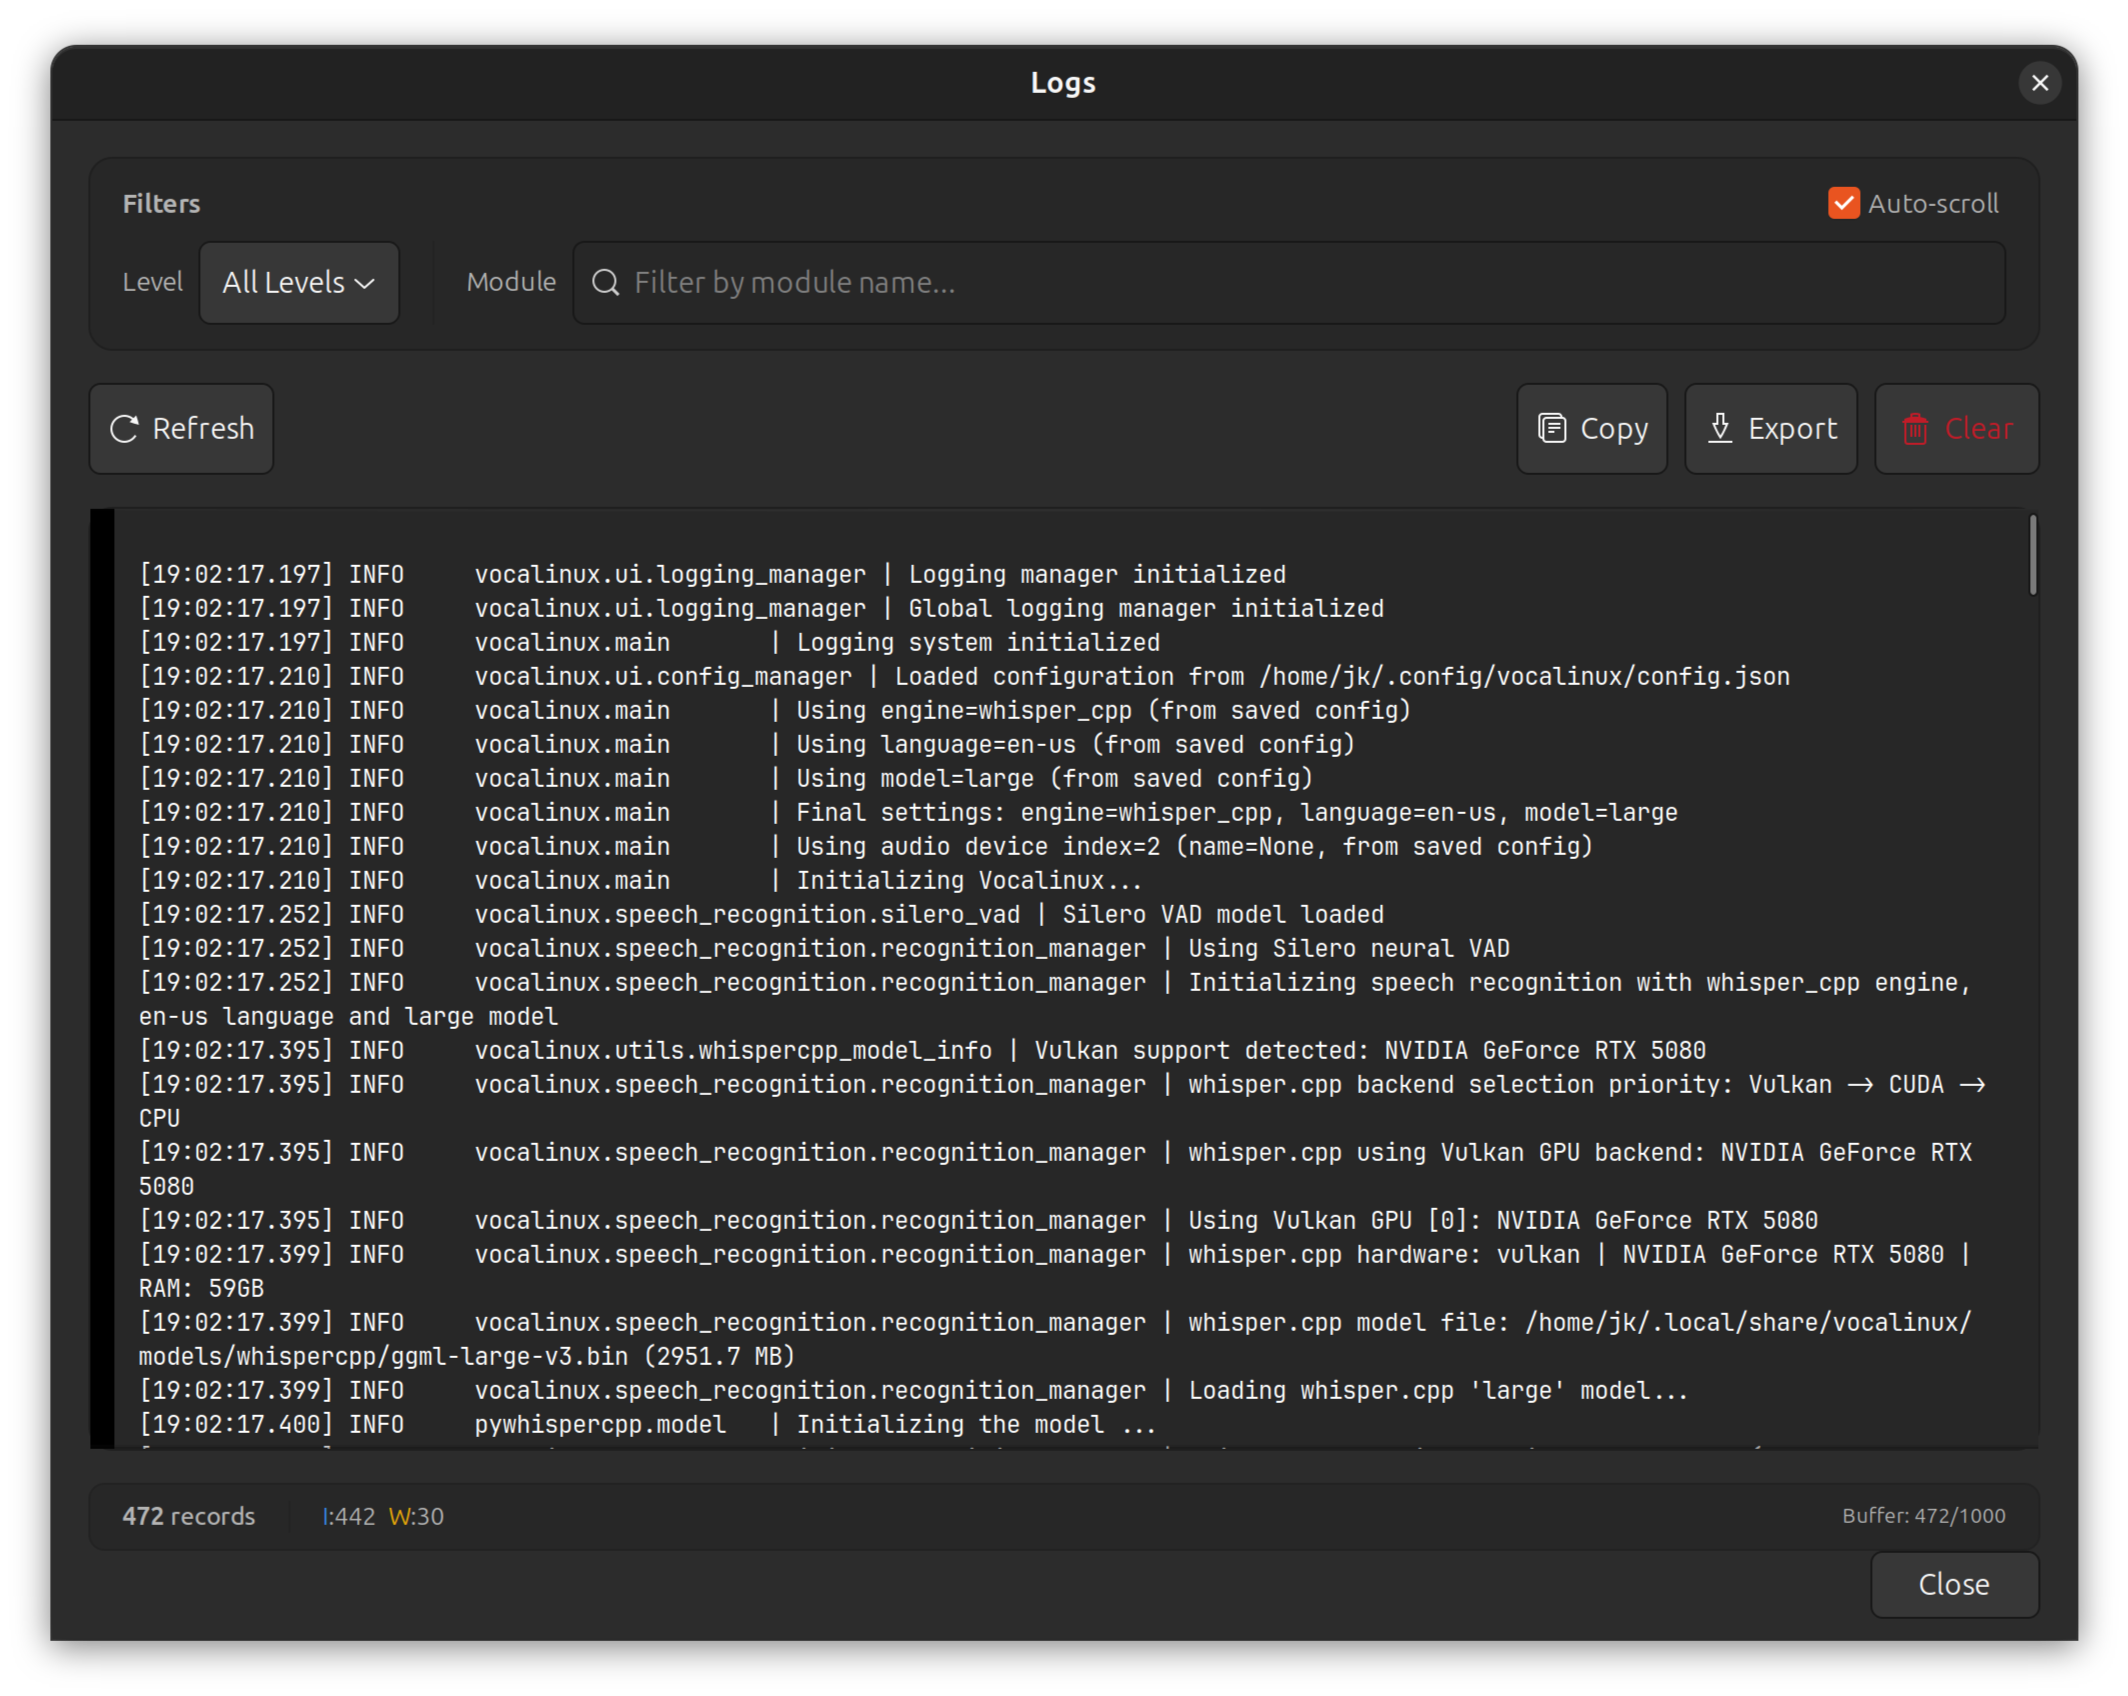The image size is (2128, 1696).
Task: Click the log view vertical scrollbar
Action: 2032,556
